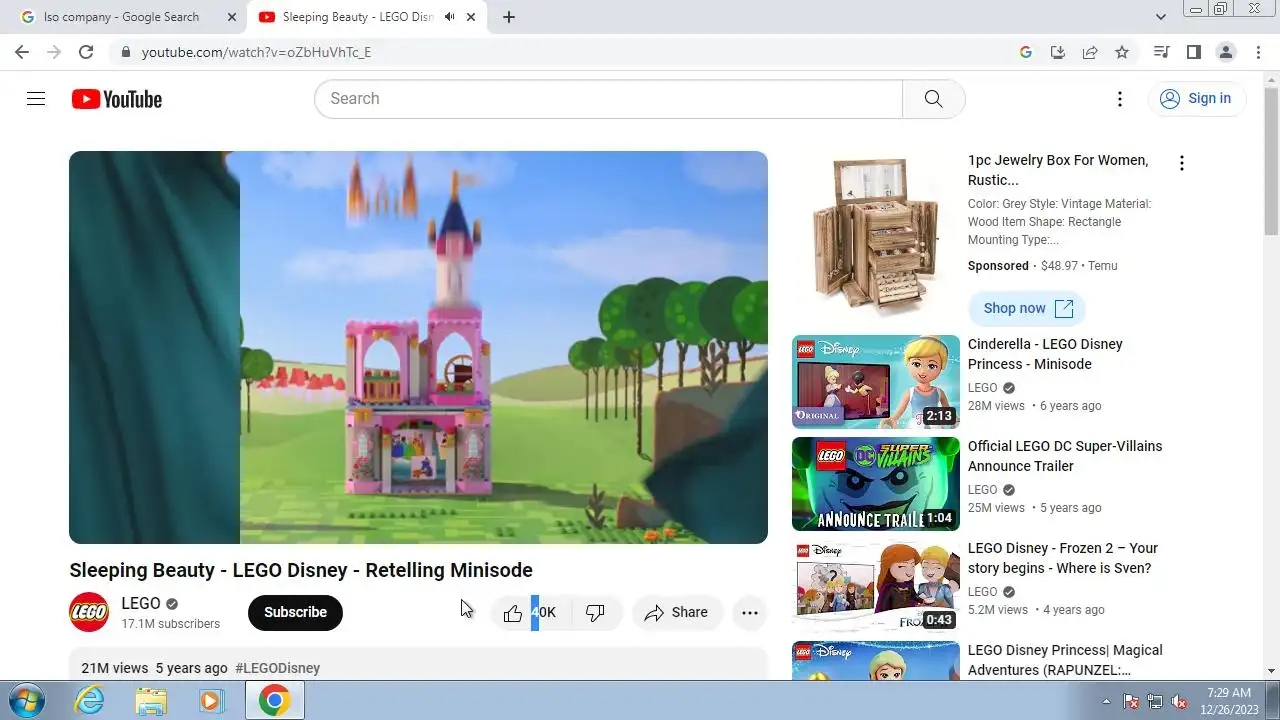Image resolution: width=1280 pixels, height=720 pixels.
Task: Click the 17.1M subscribers text
Action: click(171, 624)
